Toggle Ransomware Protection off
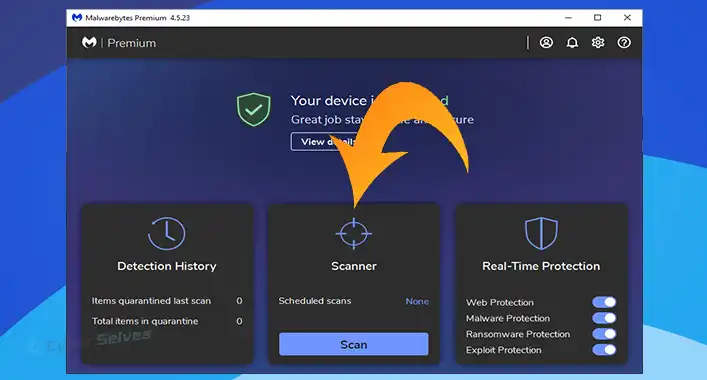 point(604,334)
